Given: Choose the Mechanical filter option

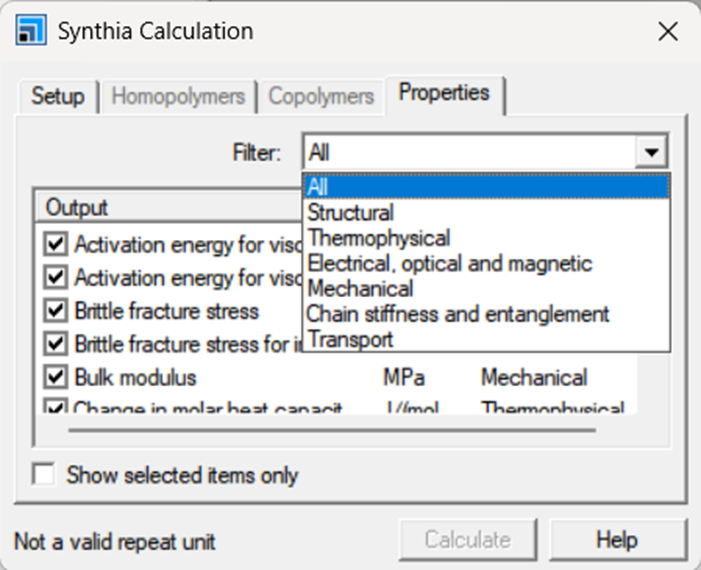Looking at the screenshot, I should [360, 289].
